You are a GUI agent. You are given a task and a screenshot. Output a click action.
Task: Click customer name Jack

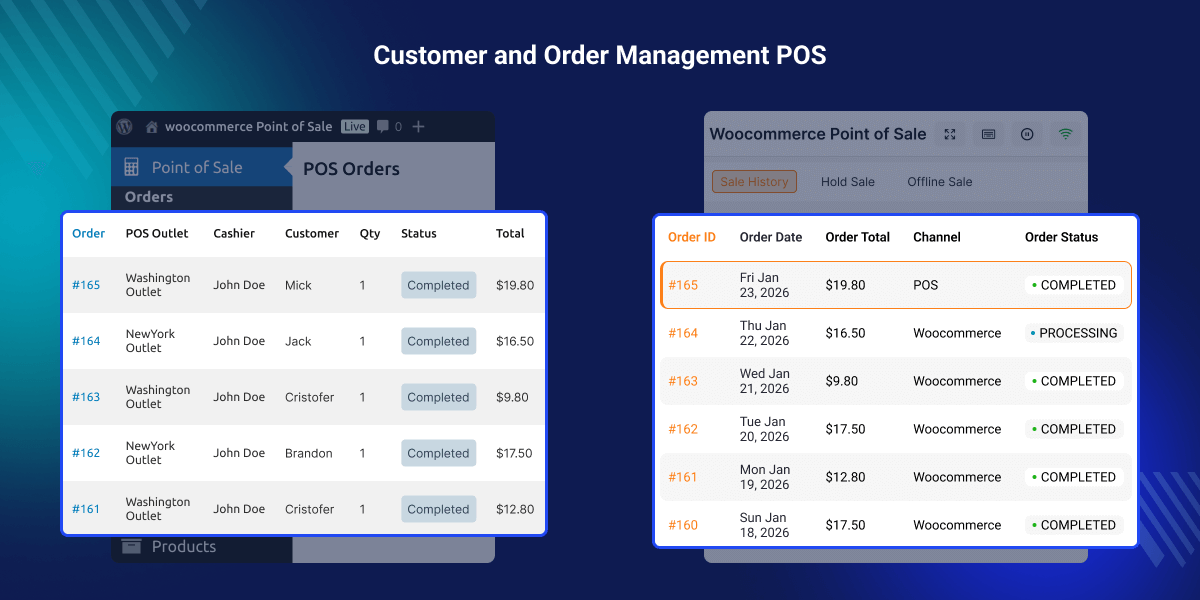tap(298, 341)
